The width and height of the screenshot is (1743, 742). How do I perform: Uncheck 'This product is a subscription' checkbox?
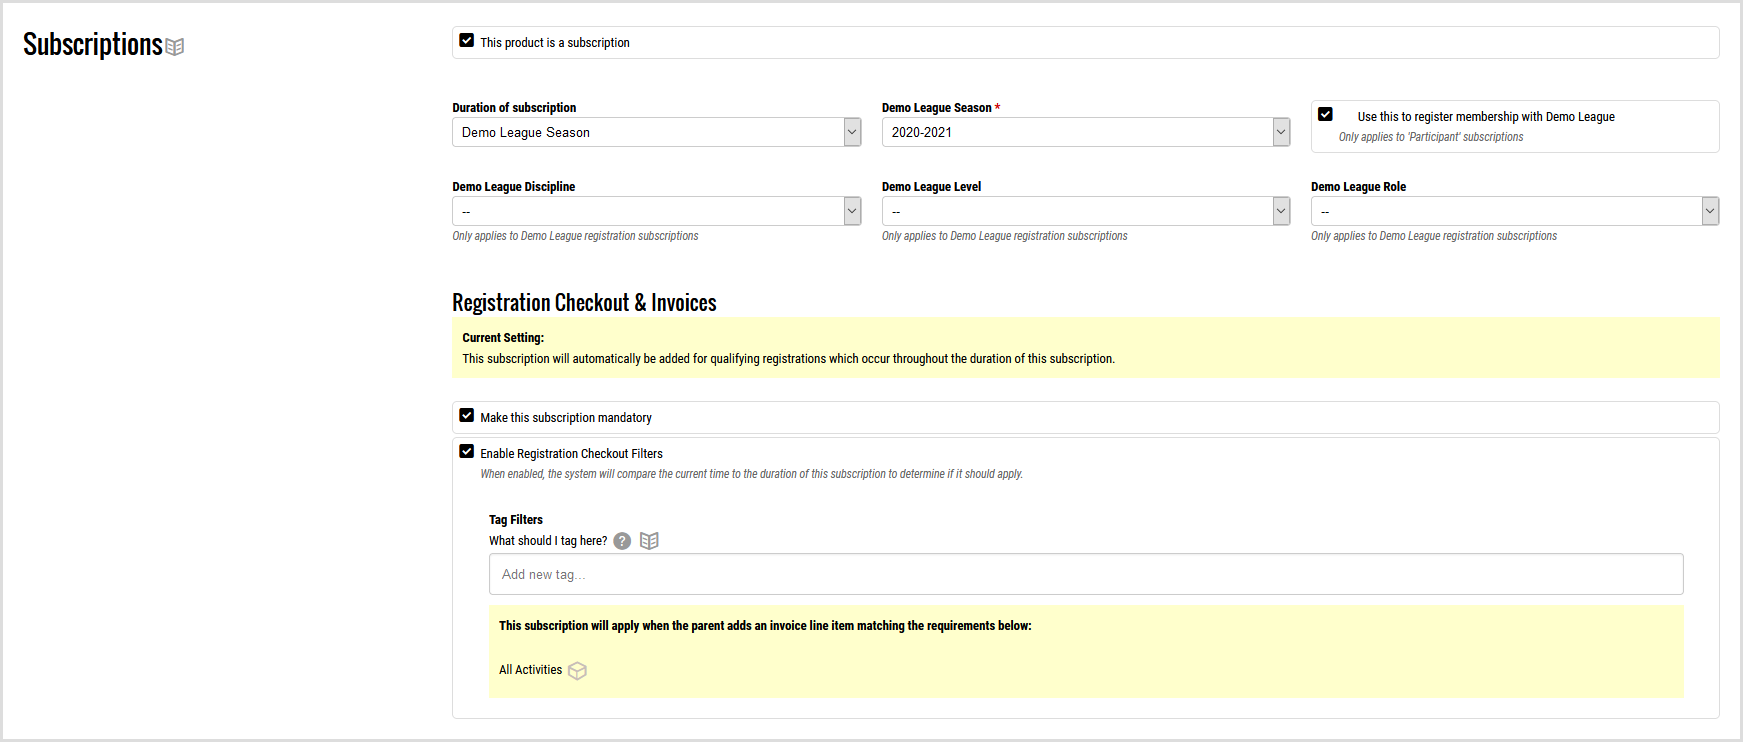467,41
